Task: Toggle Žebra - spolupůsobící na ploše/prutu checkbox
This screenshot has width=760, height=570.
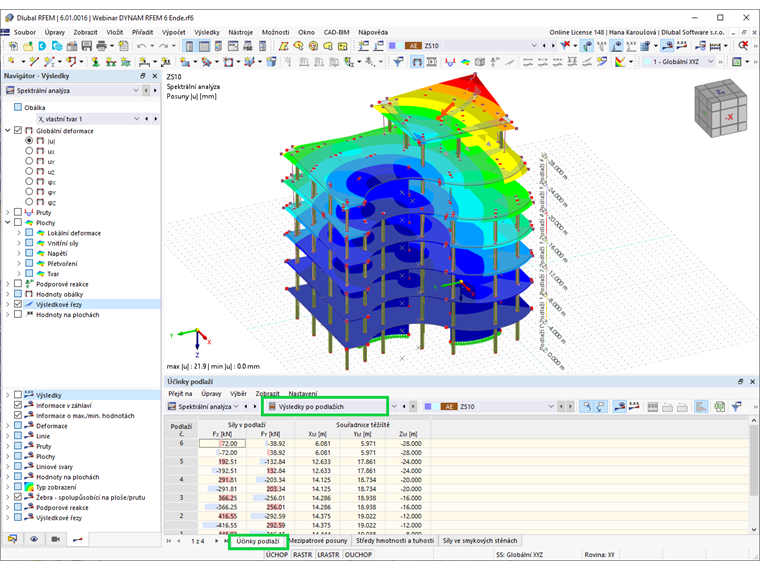Action: [x=18, y=497]
